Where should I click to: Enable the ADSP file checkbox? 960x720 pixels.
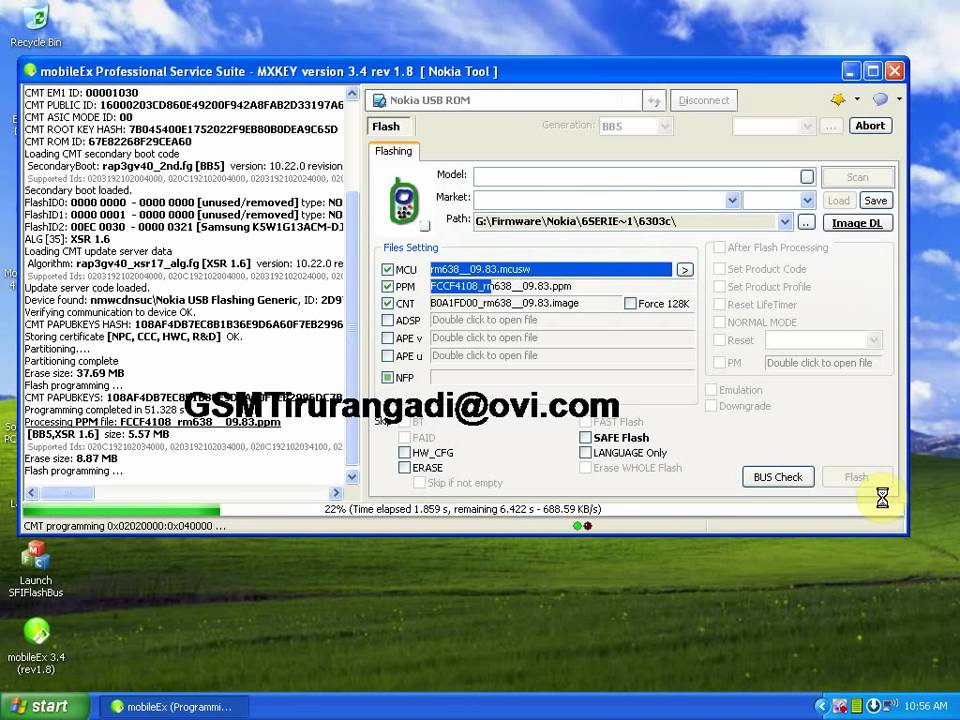coord(388,320)
